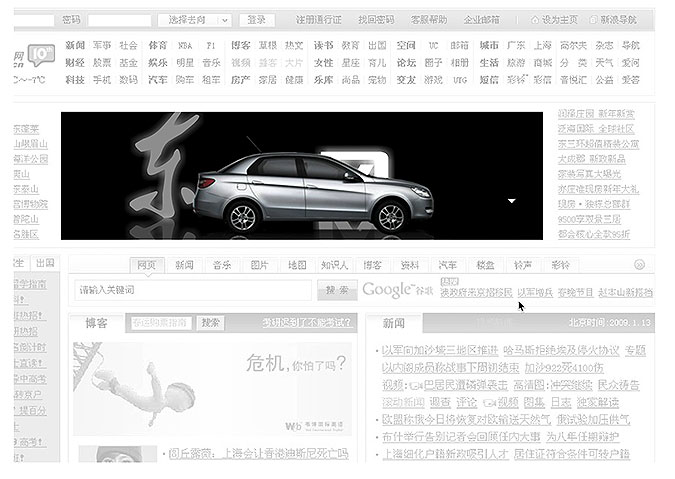Go to 科技 channel
Viewport: 675px width, 479px height.
tap(75, 80)
